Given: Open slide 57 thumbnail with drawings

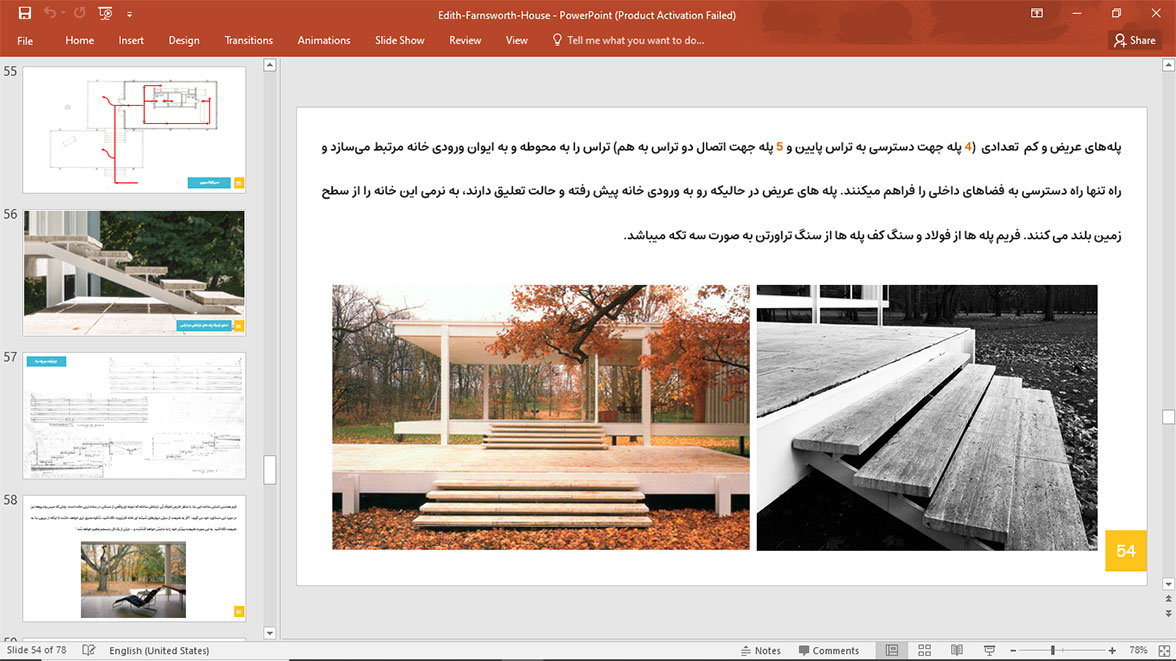Looking at the screenshot, I should point(134,416).
